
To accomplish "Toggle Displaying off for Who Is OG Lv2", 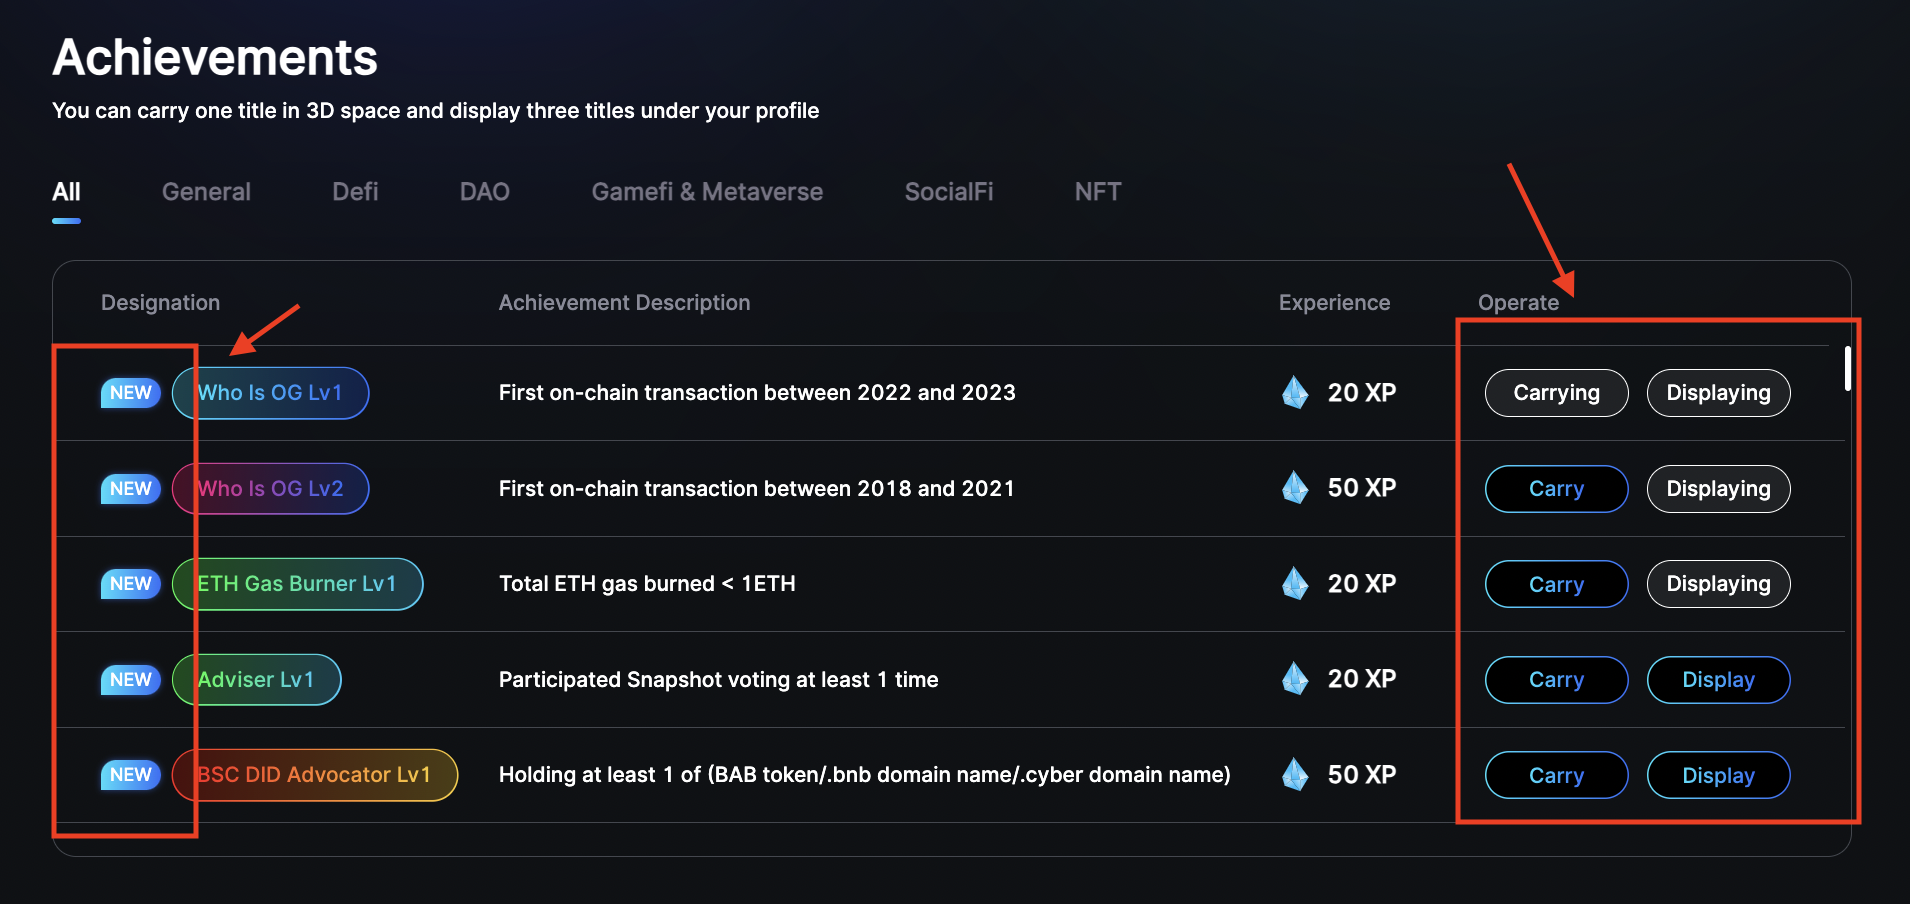I will (x=1718, y=489).
